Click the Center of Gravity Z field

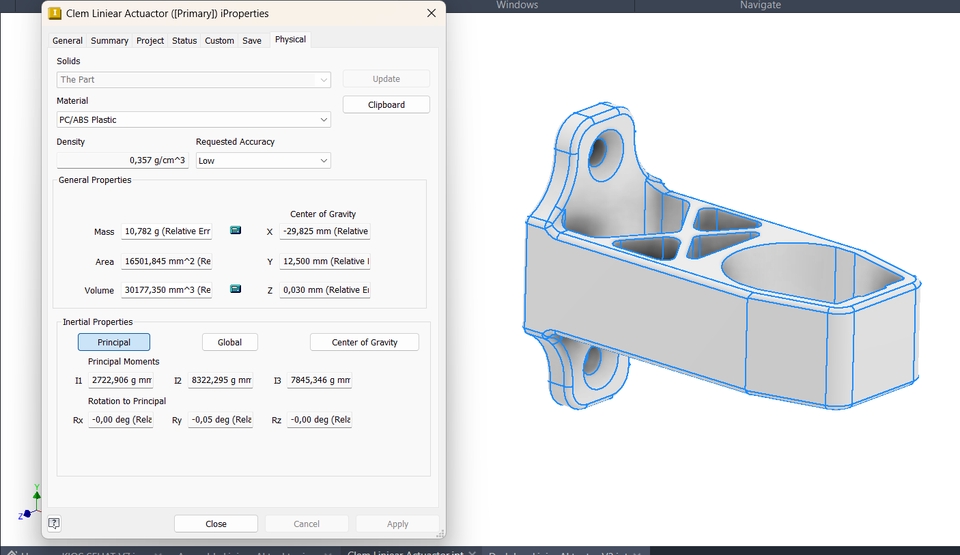pyautogui.click(x=325, y=290)
